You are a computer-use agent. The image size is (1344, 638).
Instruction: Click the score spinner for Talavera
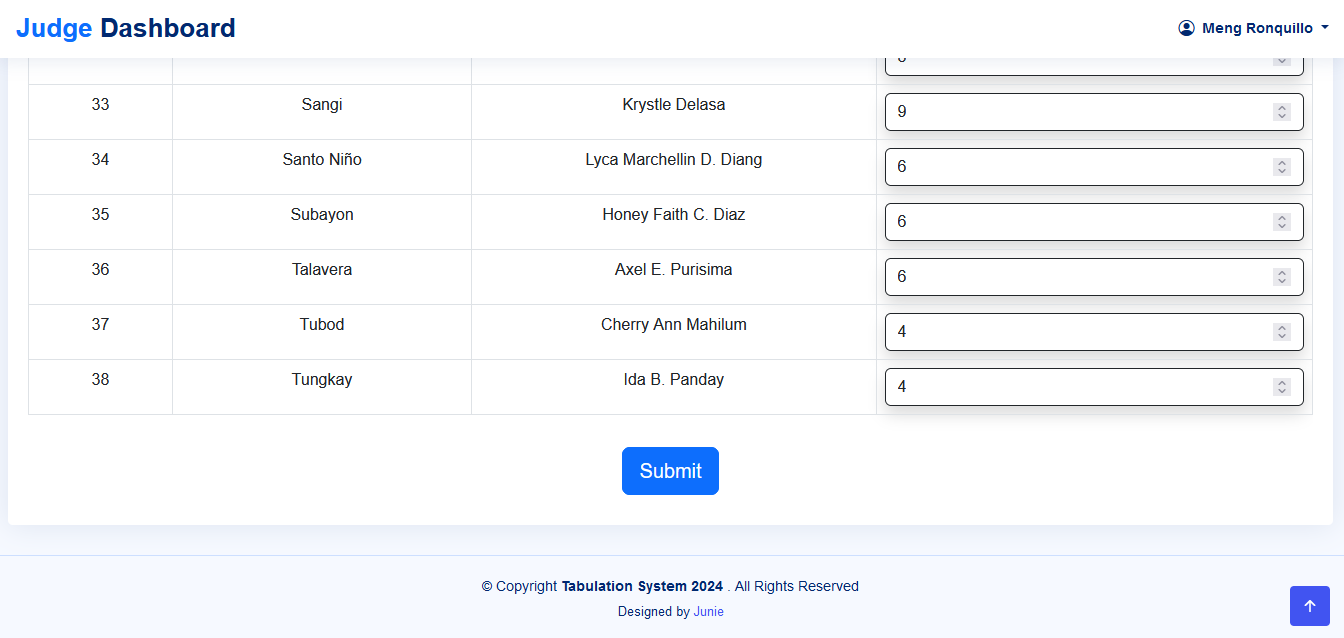coord(1282,277)
